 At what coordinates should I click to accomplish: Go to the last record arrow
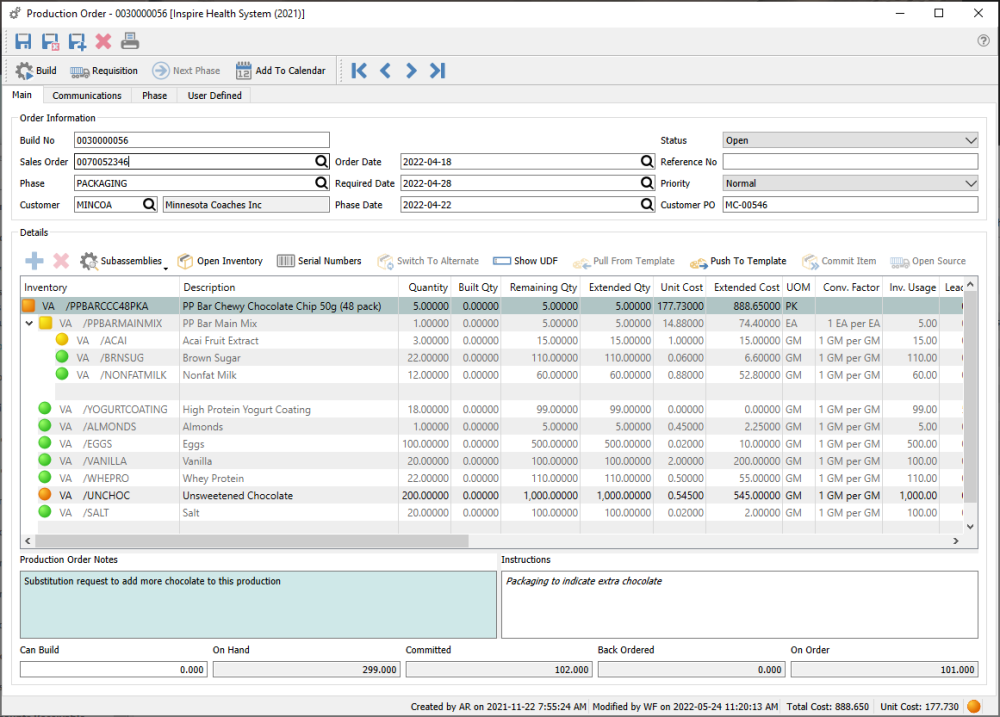click(x=437, y=71)
